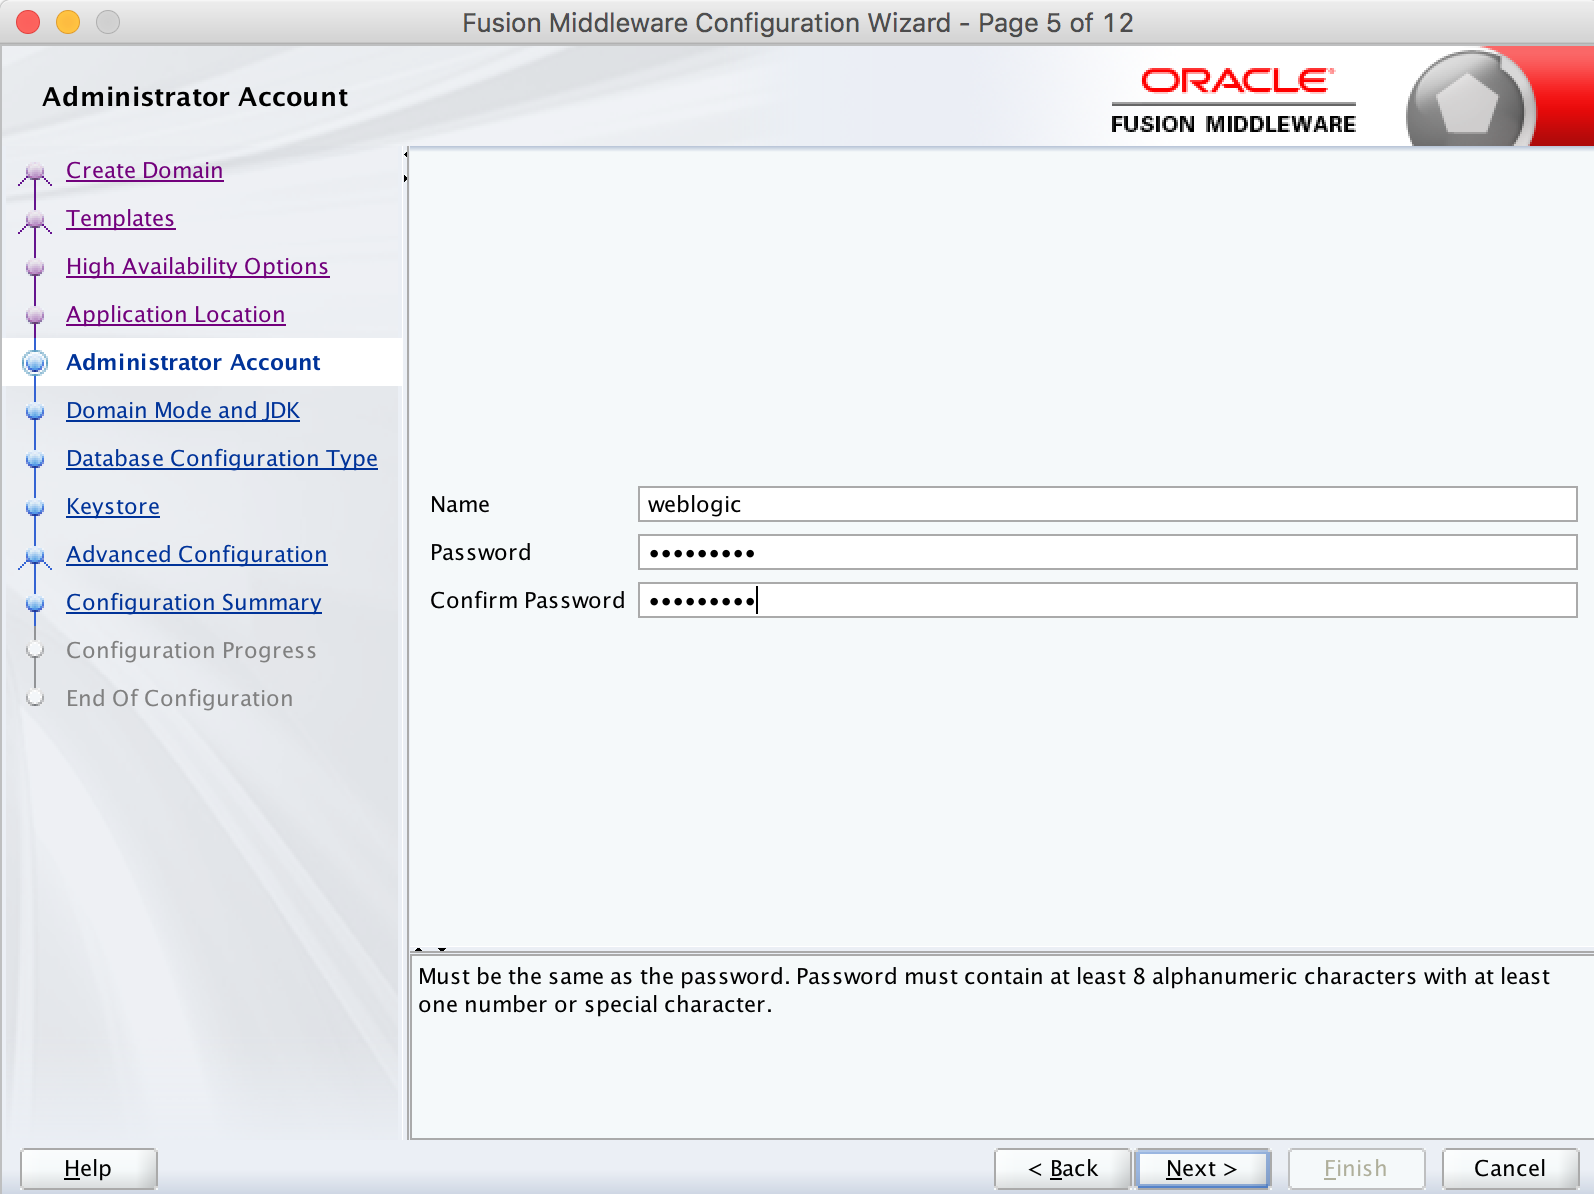Open the Keystore step

pyautogui.click(x=113, y=507)
